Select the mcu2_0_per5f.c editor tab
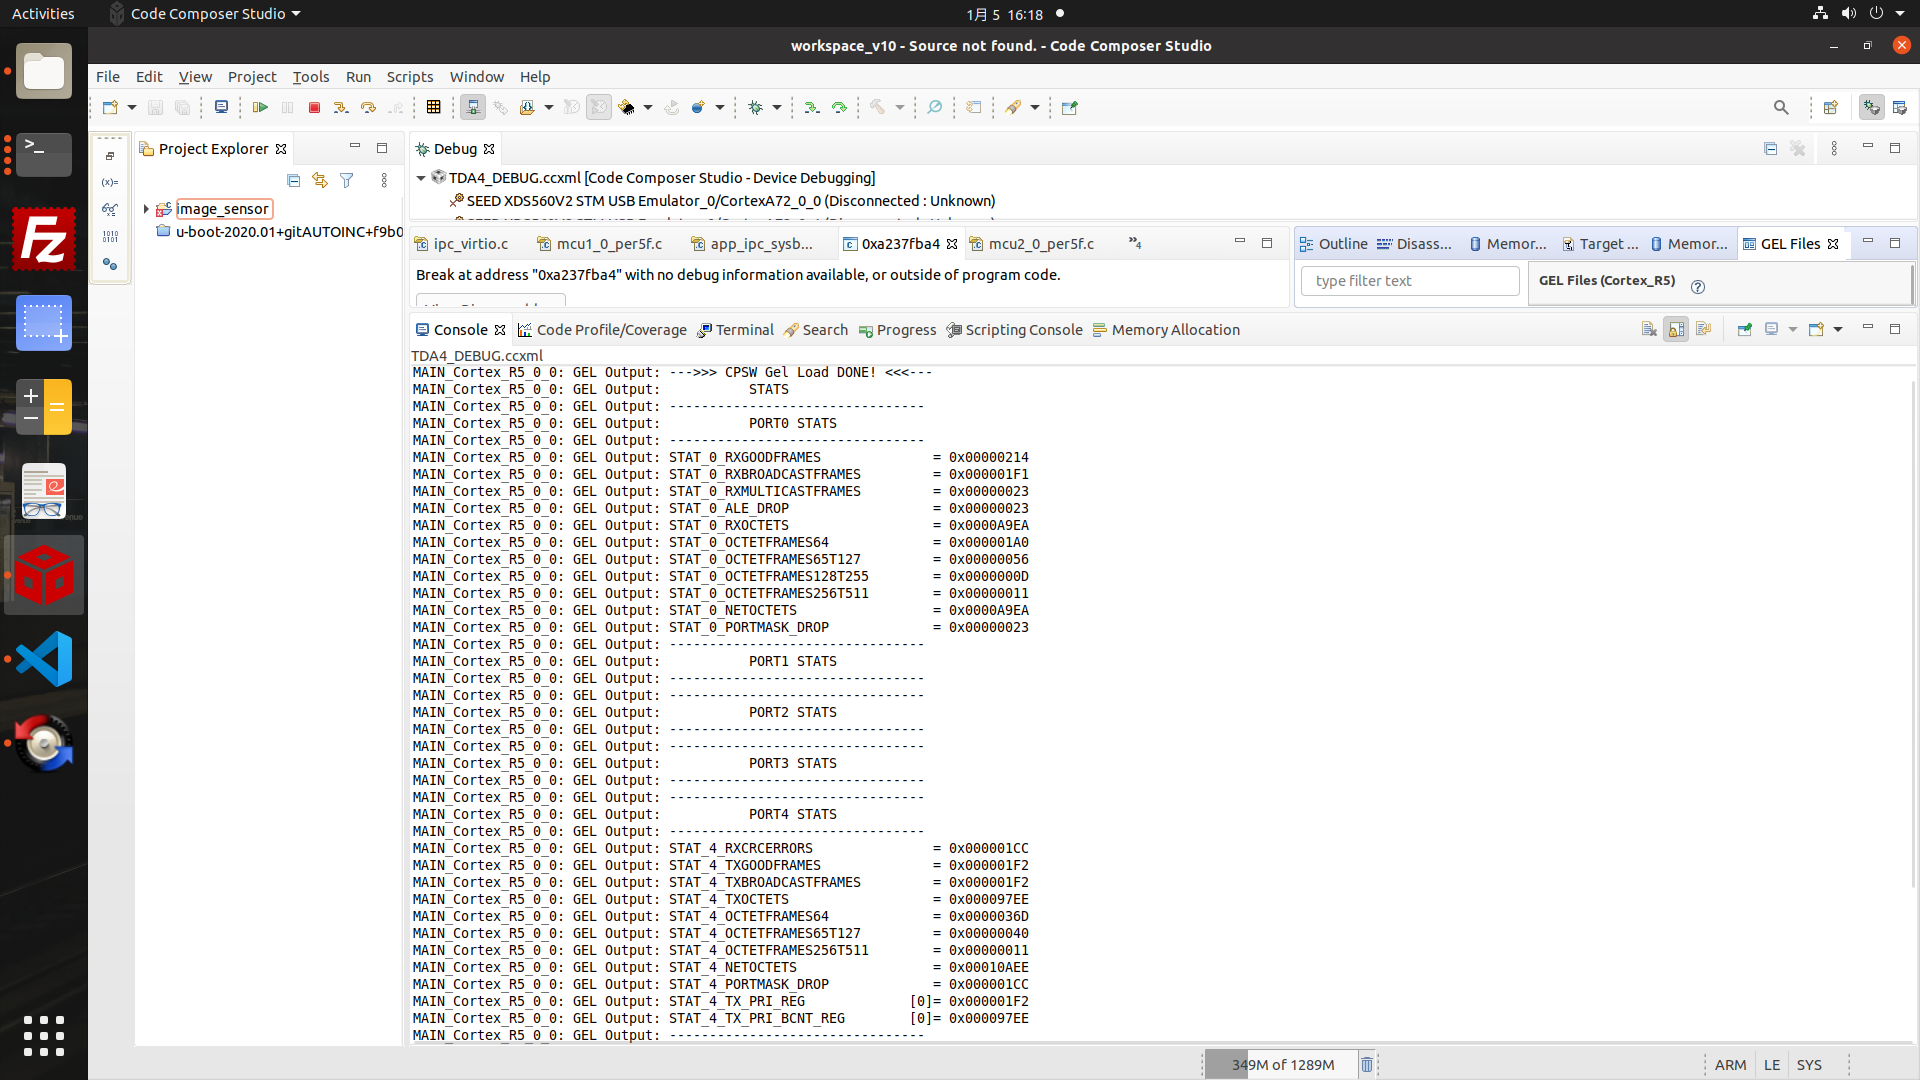1920x1080 pixels. pos(1040,244)
